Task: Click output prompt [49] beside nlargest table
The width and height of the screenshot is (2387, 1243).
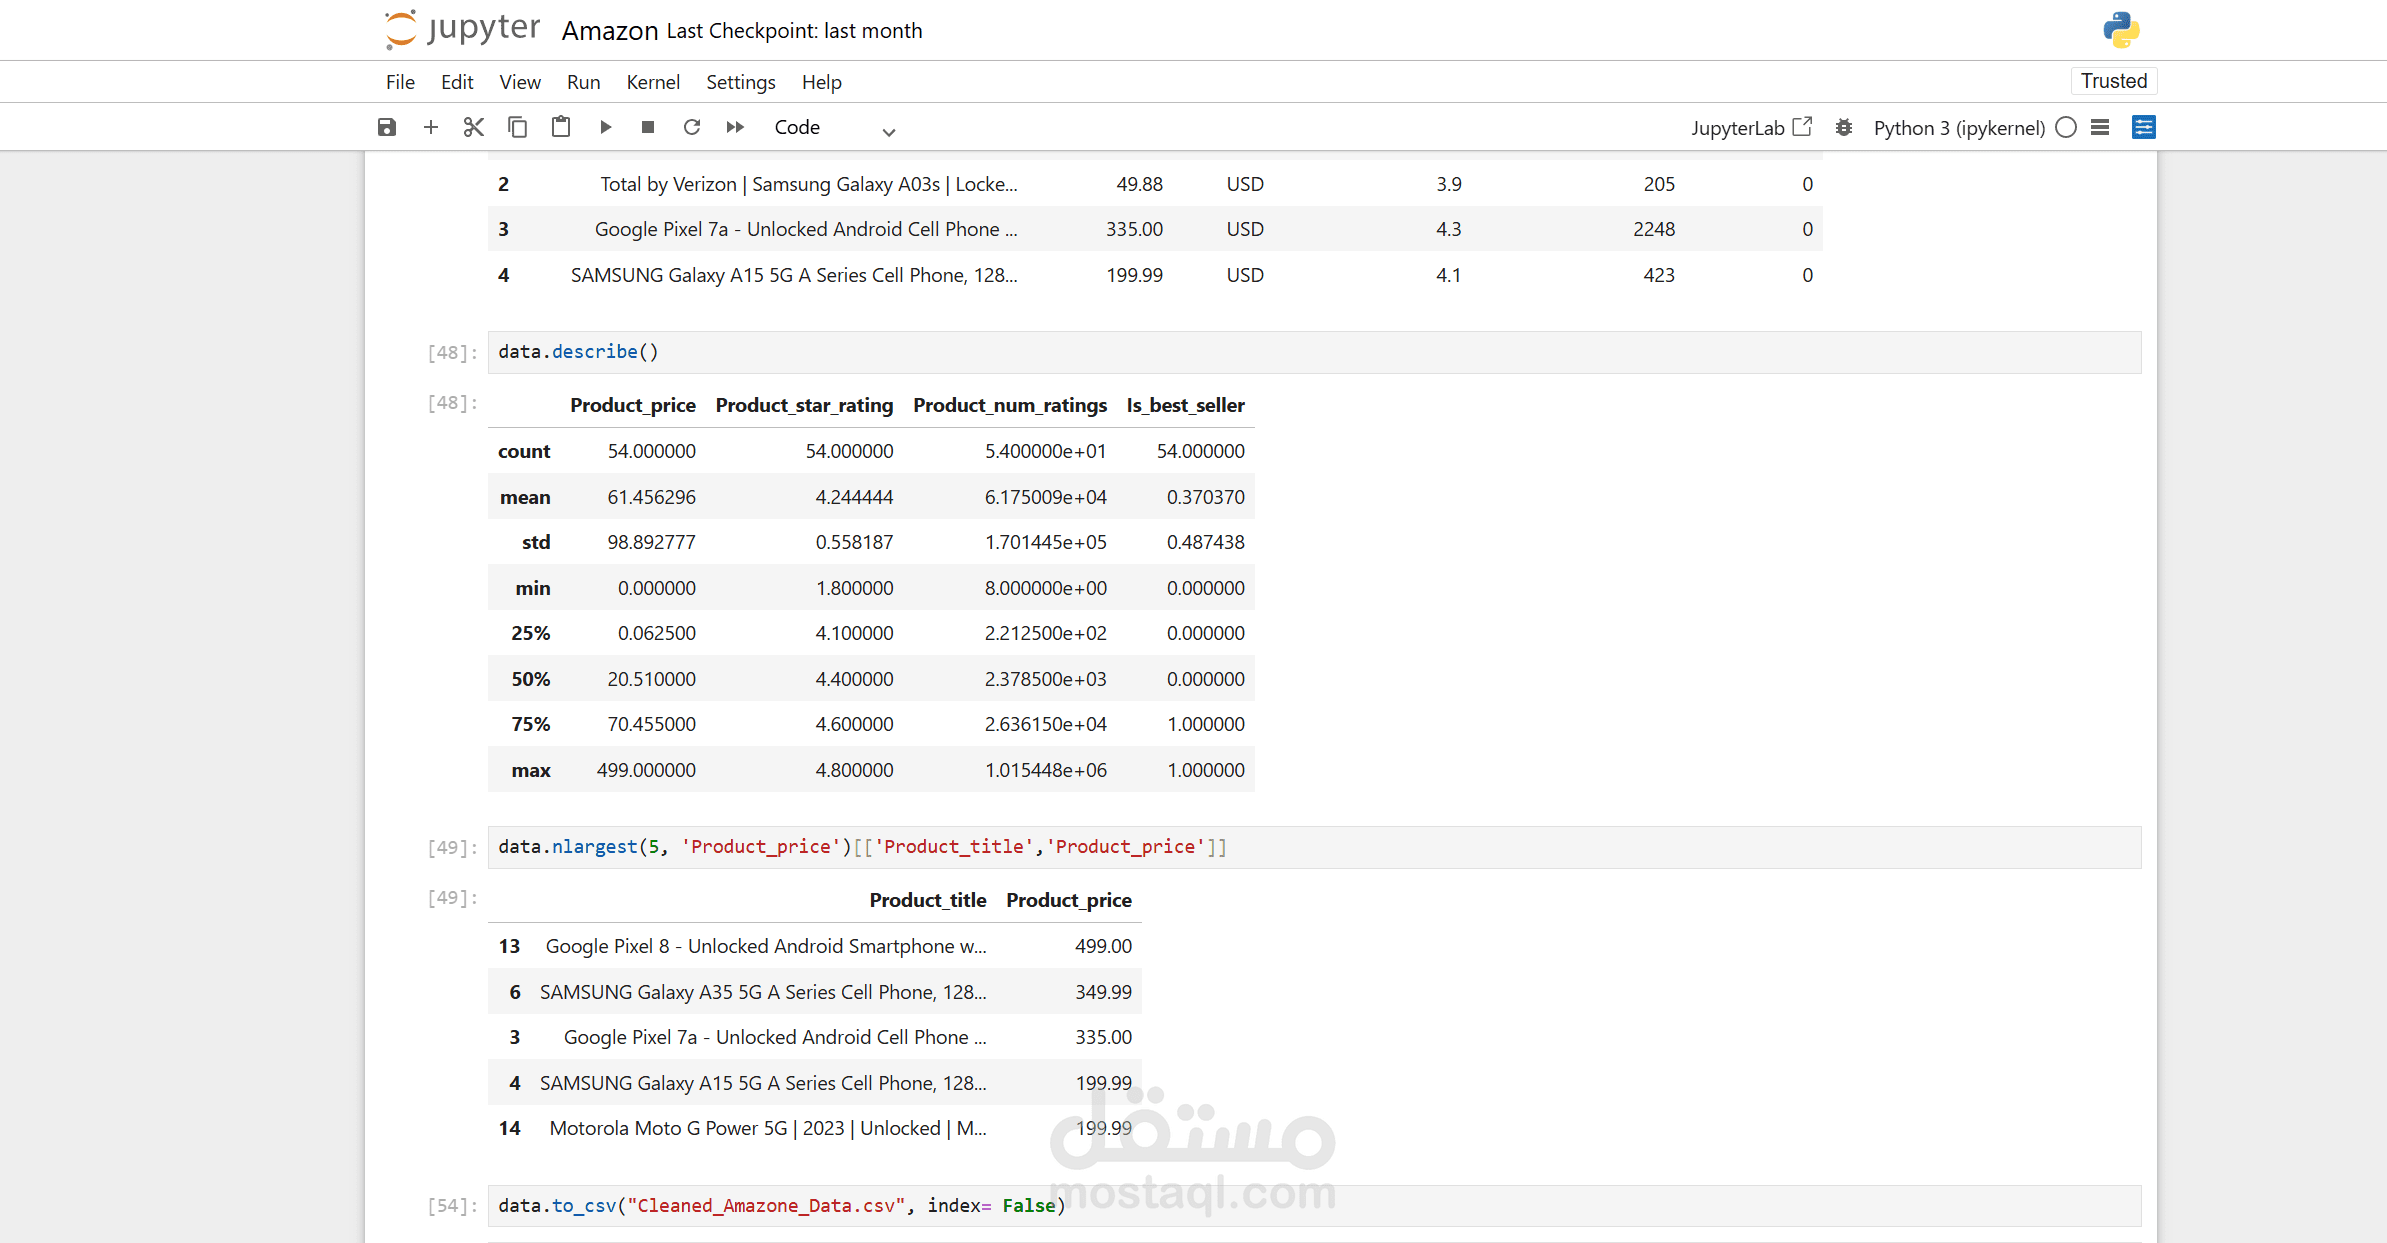Action: 452,898
